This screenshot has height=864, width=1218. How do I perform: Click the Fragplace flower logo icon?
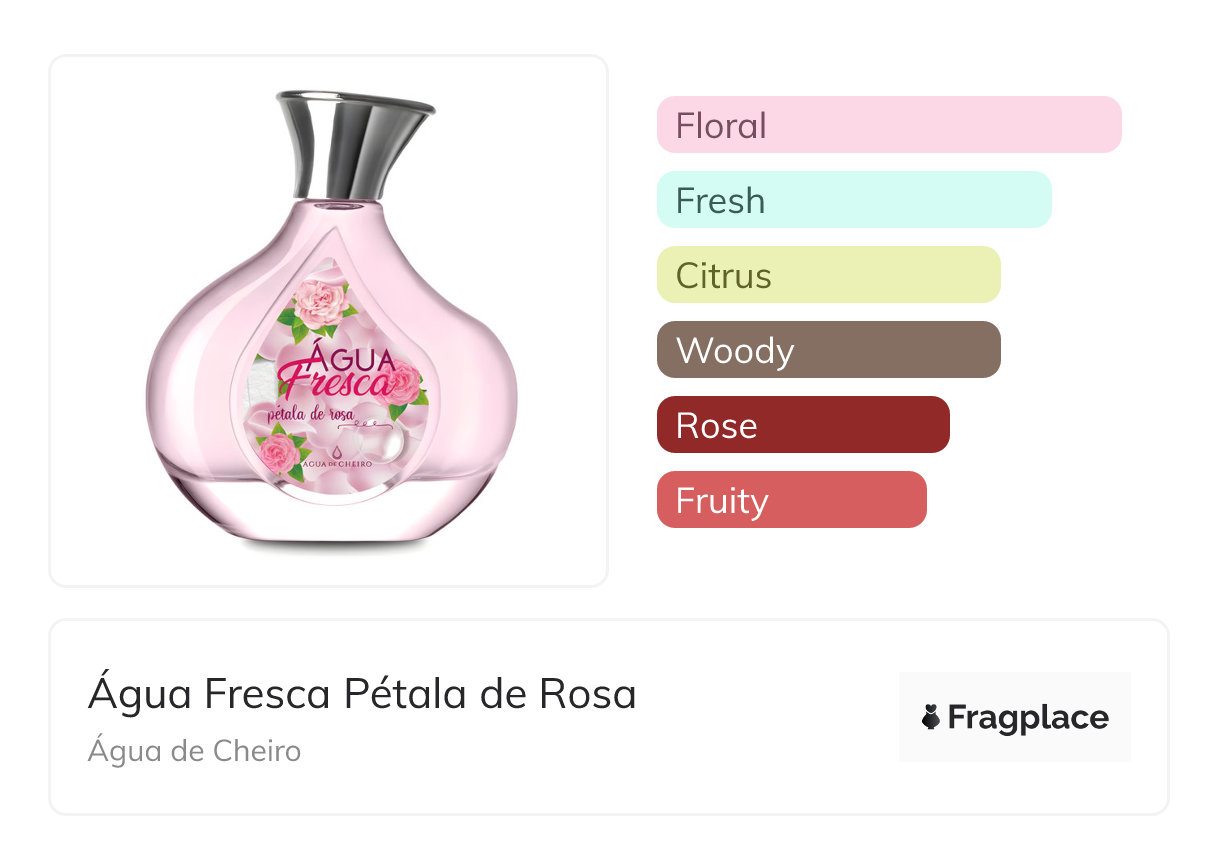pyautogui.click(x=931, y=718)
